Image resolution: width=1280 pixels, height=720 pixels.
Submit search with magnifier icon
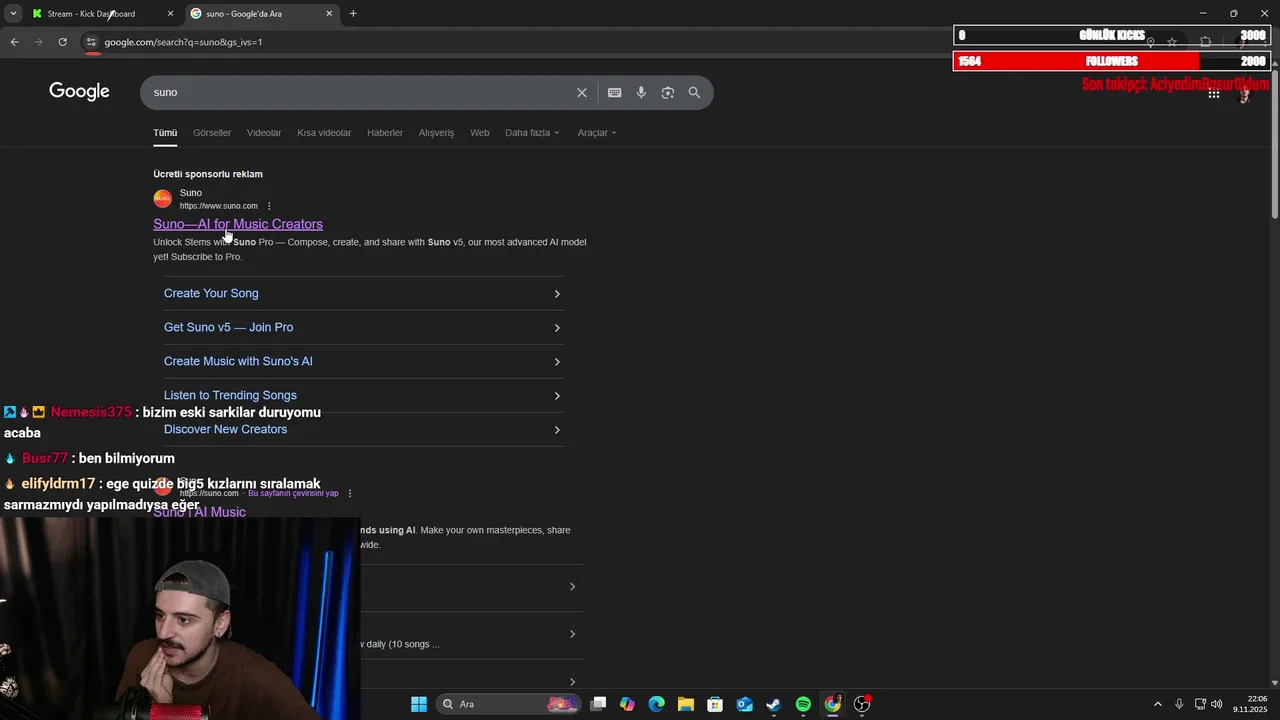pos(694,92)
